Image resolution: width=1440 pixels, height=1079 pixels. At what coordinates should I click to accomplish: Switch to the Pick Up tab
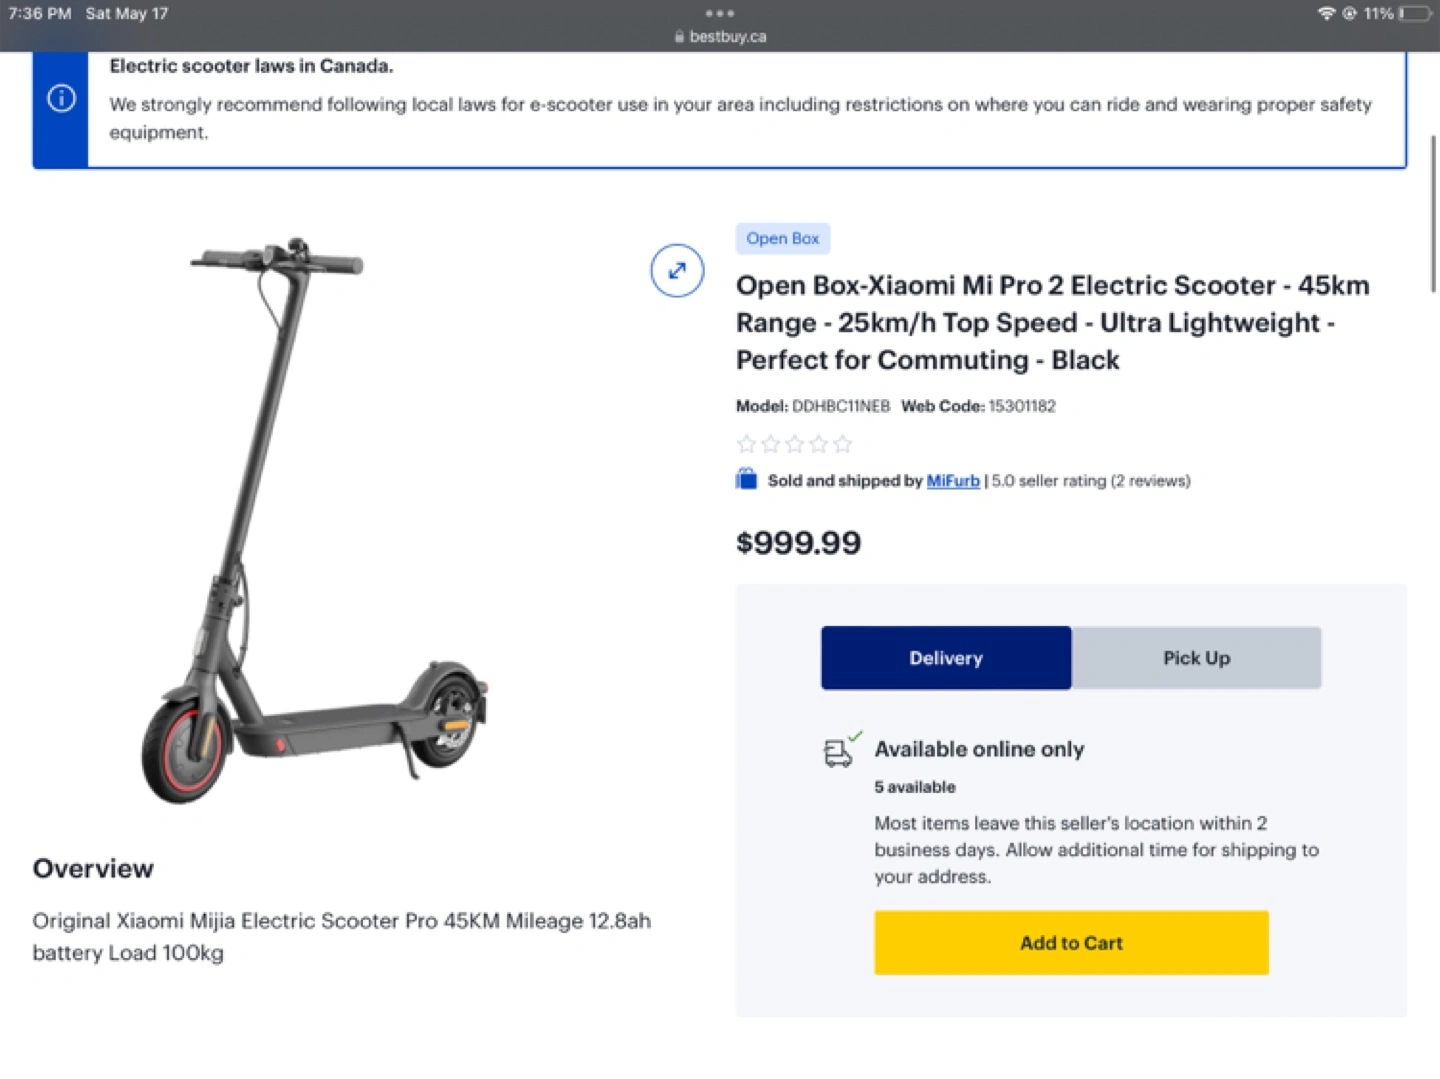[1196, 658]
